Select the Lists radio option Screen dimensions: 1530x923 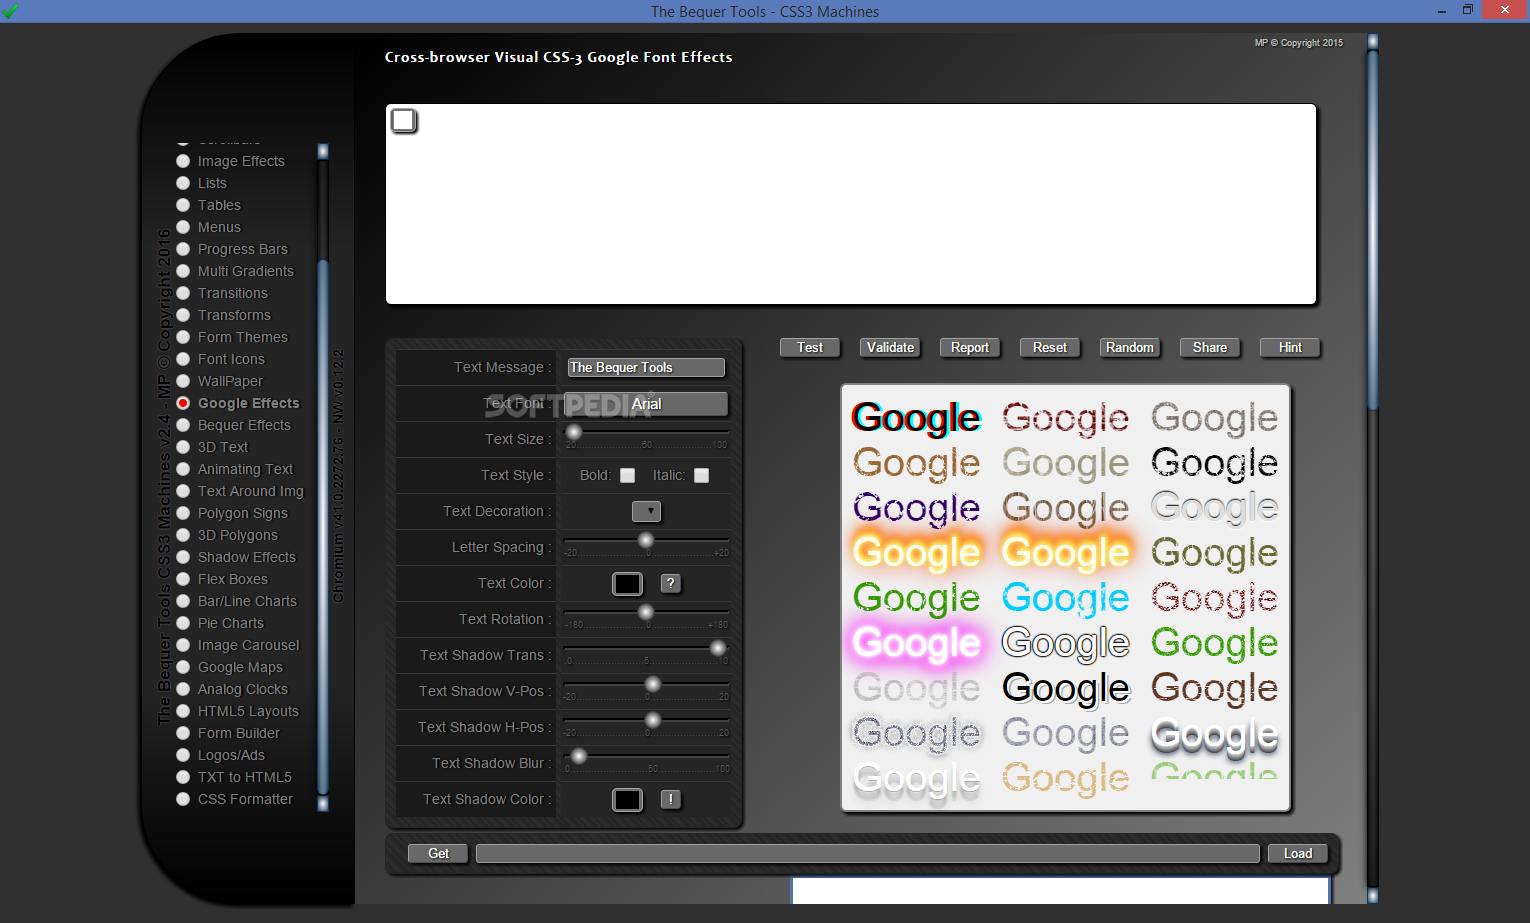pyautogui.click(x=183, y=183)
